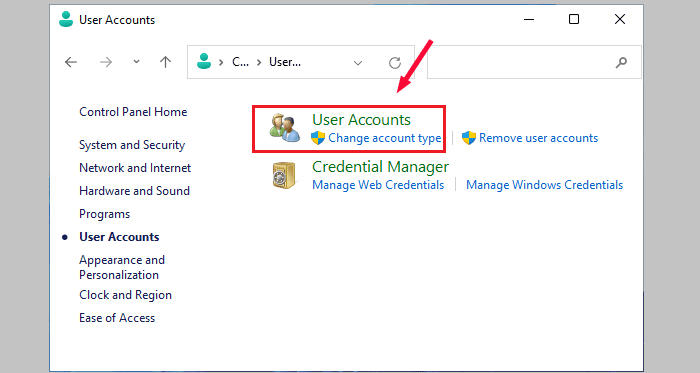Viewport: 700px width, 373px height.
Task: Select 'C...' breadcrumb in address bar
Action: pos(240,62)
